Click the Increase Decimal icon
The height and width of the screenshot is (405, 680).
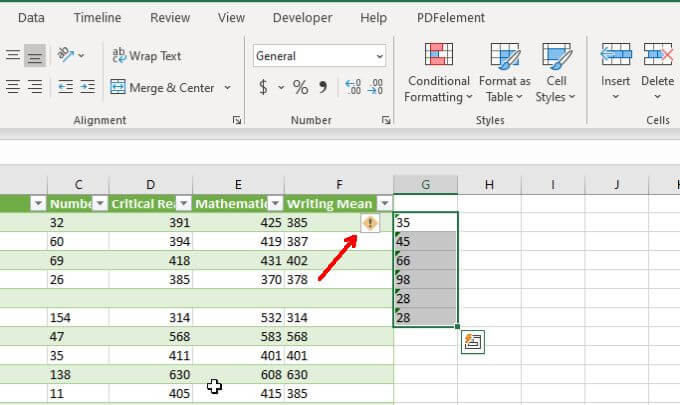pyautogui.click(x=354, y=88)
